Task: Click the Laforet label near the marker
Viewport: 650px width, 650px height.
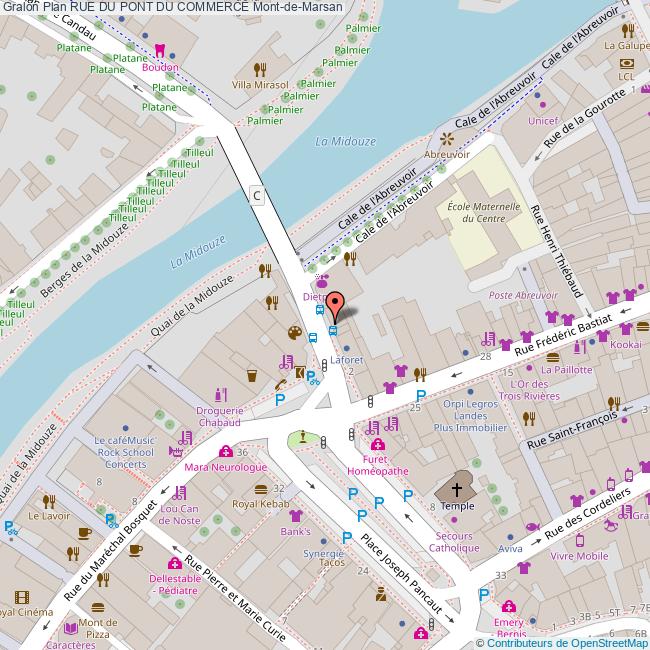Action: coord(346,357)
